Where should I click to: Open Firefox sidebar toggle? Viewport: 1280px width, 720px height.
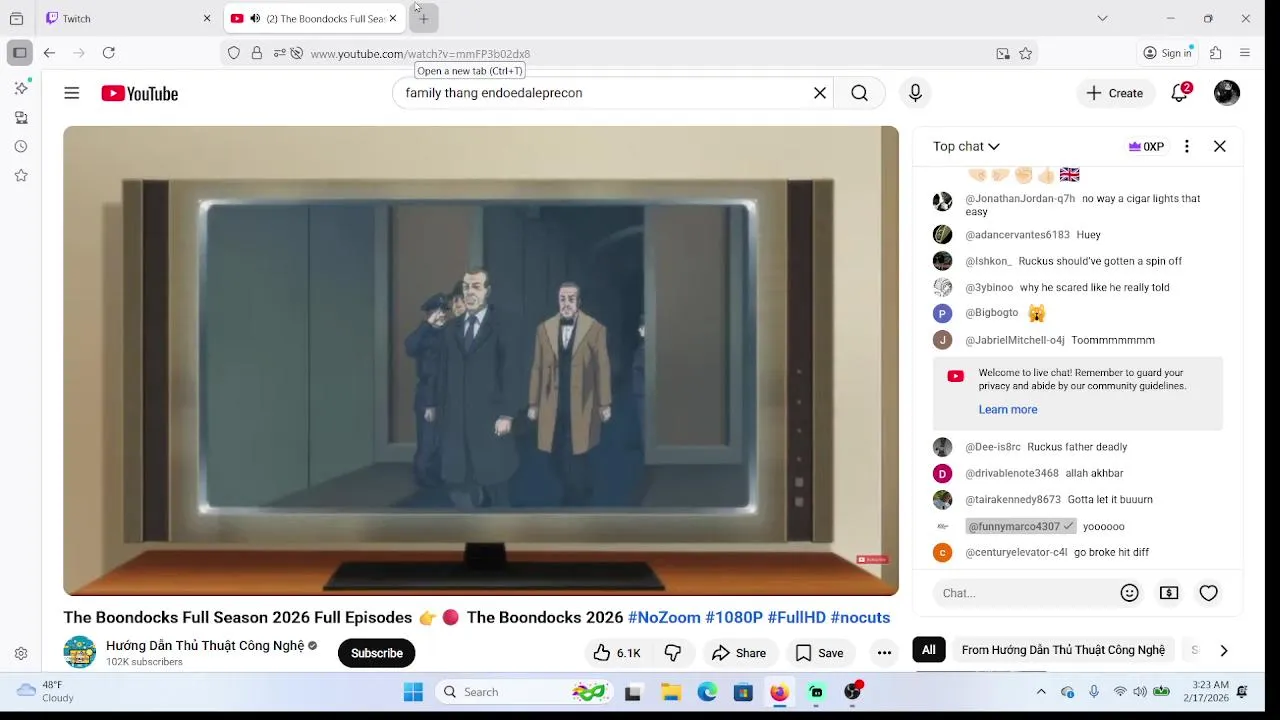coord(19,53)
